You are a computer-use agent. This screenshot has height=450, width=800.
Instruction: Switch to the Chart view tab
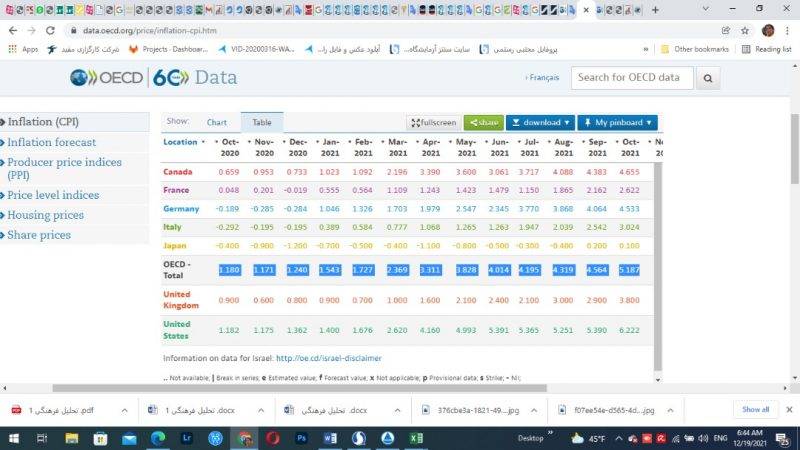[x=217, y=122]
